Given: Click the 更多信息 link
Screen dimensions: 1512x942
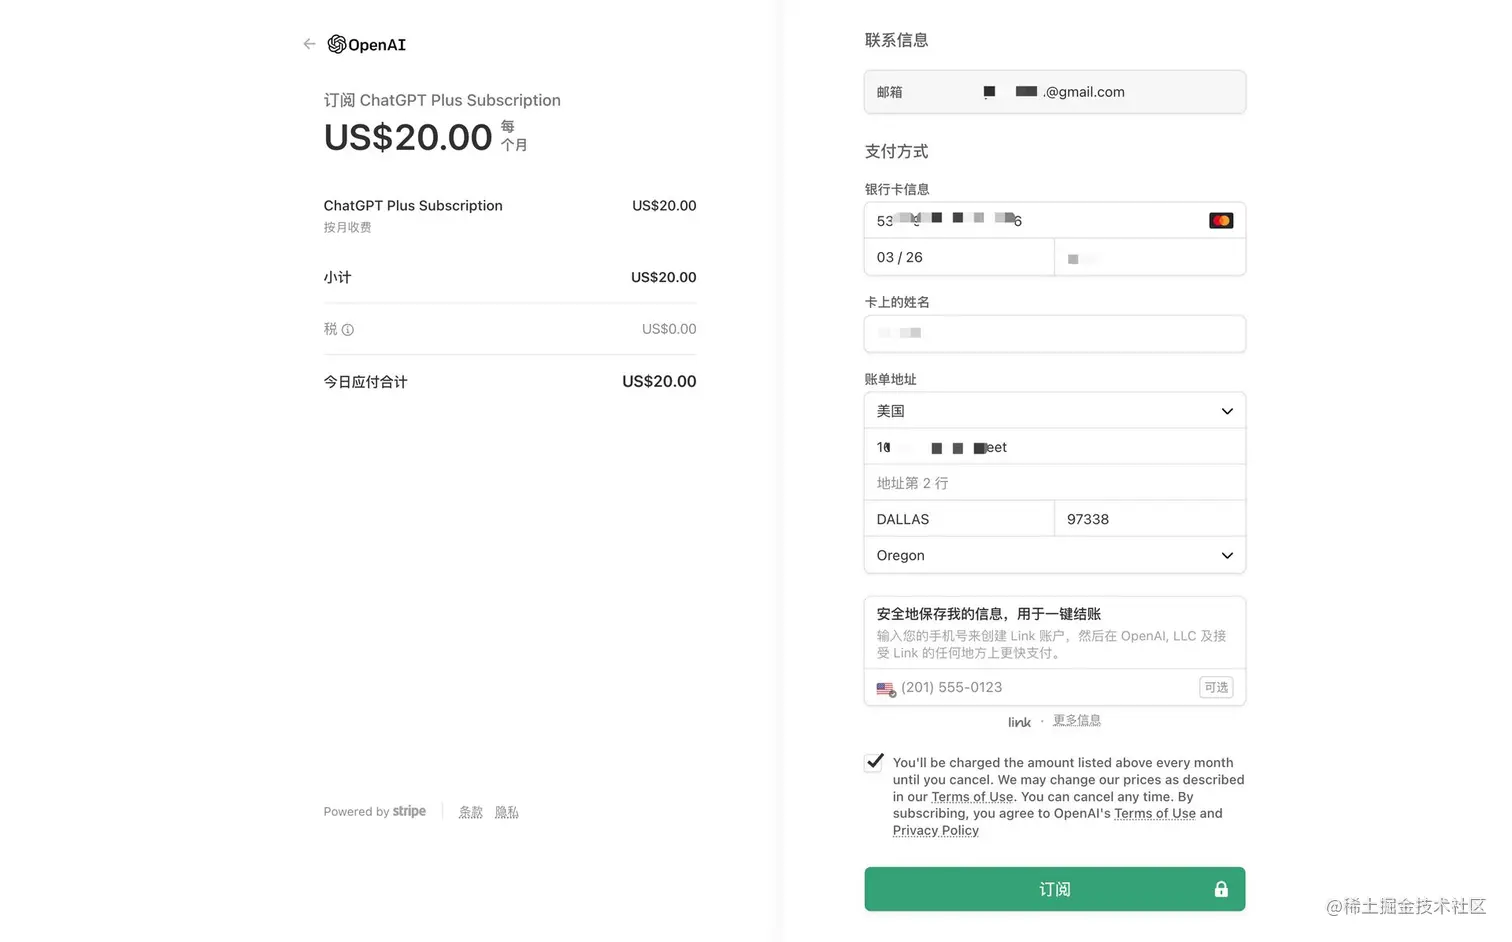Looking at the screenshot, I should coord(1076,720).
